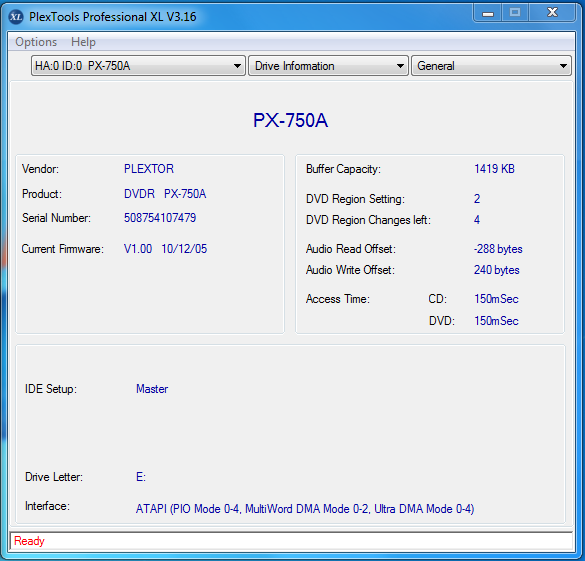Select the 240 bytes write offset value
The width and height of the screenshot is (585, 561).
click(497, 270)
